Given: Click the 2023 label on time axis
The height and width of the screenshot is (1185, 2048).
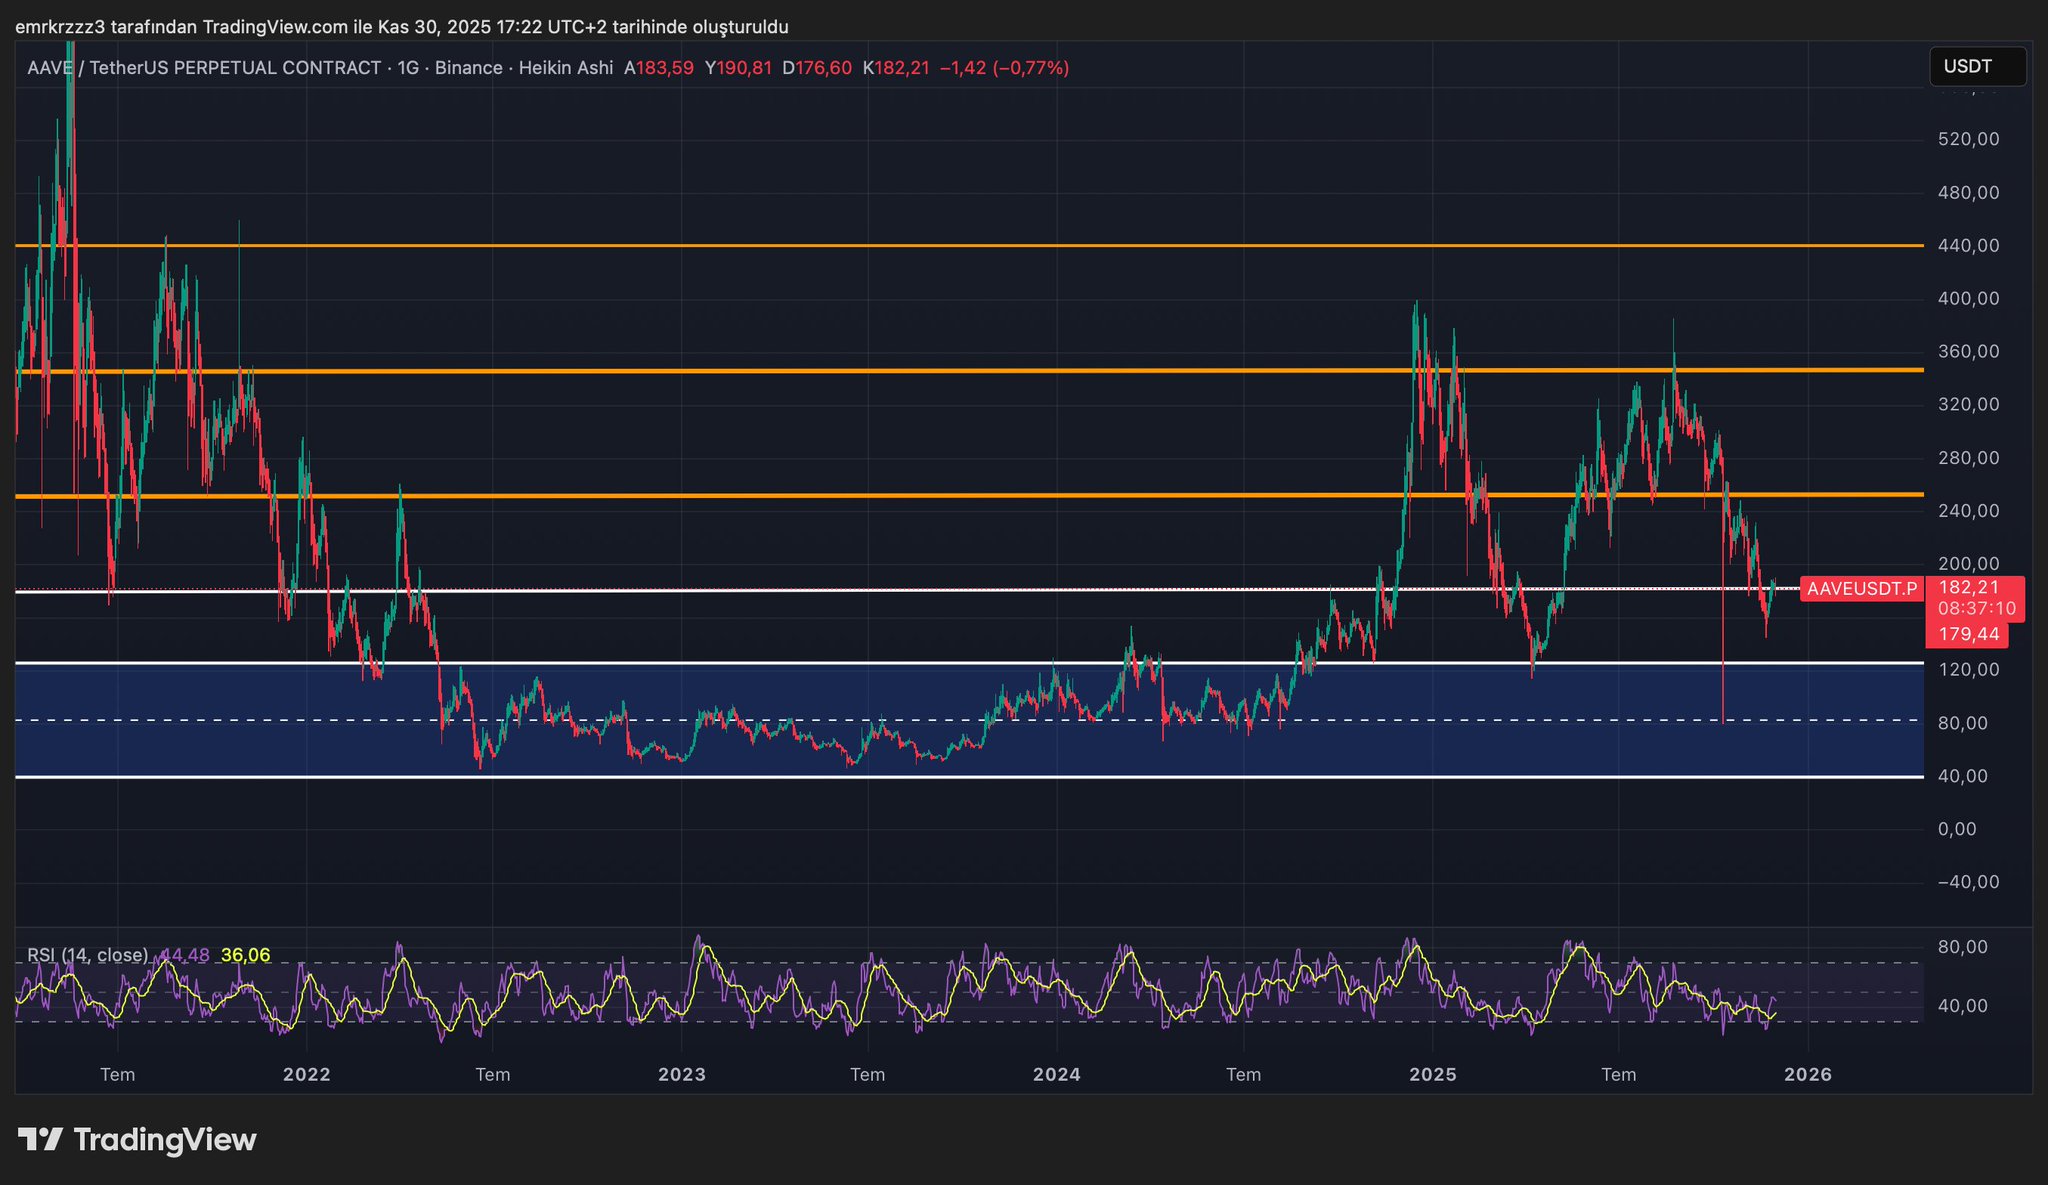Looking at the screenshot, I should click(x=681, y=1075).
